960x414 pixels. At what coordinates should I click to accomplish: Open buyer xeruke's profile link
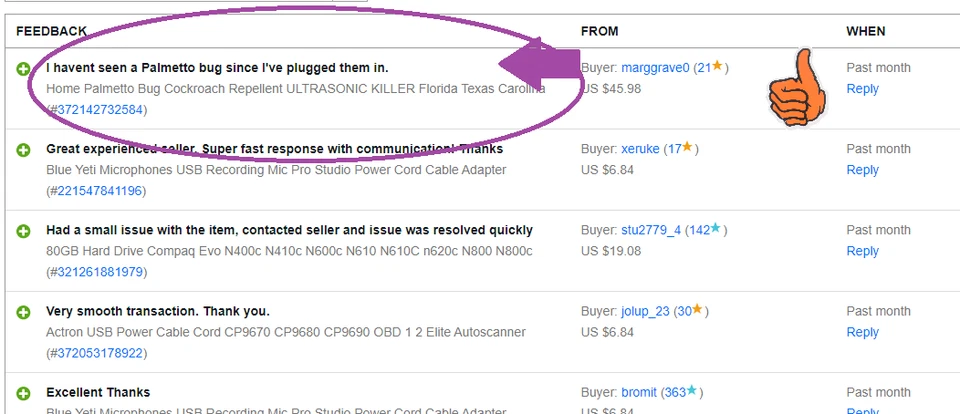[640, 149]
